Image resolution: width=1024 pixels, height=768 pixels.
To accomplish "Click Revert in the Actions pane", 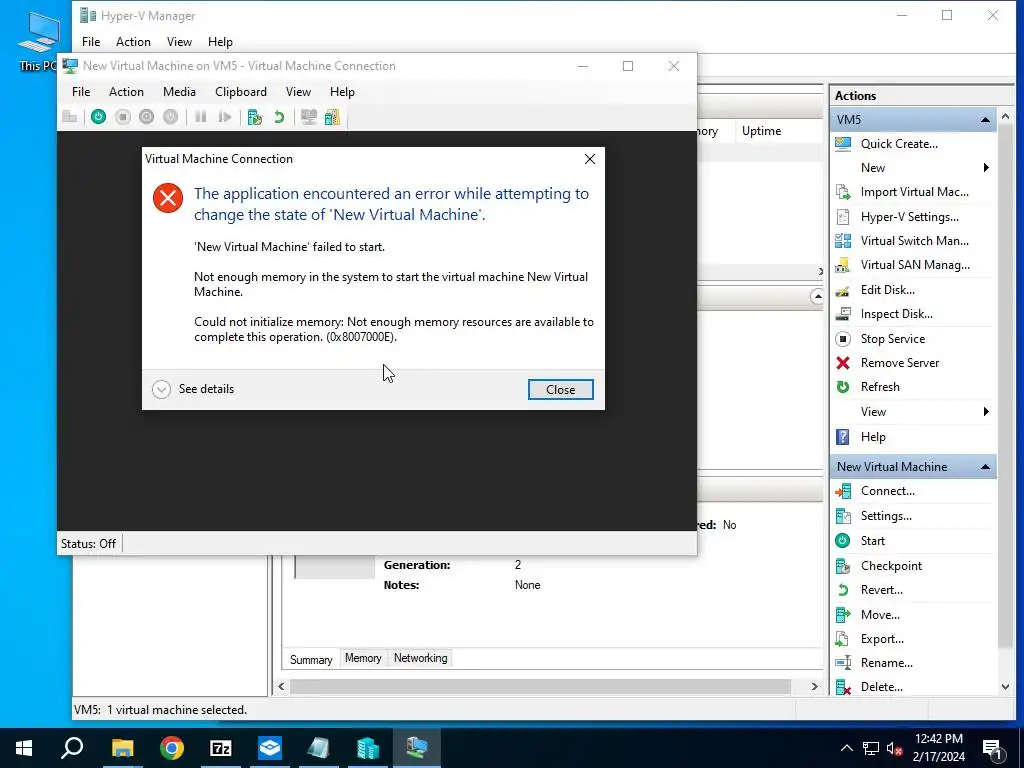I will pyautogui.click(x=881, y=590).
